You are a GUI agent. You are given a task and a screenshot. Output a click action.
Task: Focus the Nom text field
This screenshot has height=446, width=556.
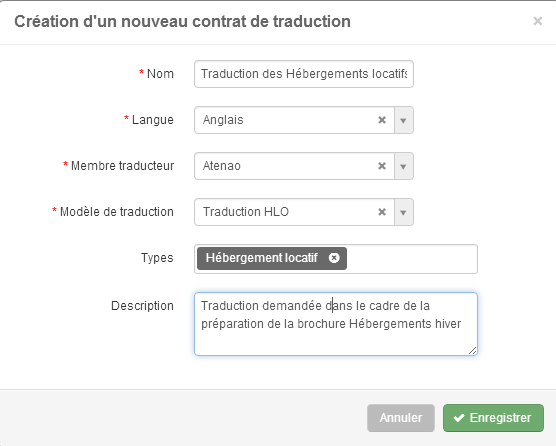pyautogui.click(x=304, y=74)
